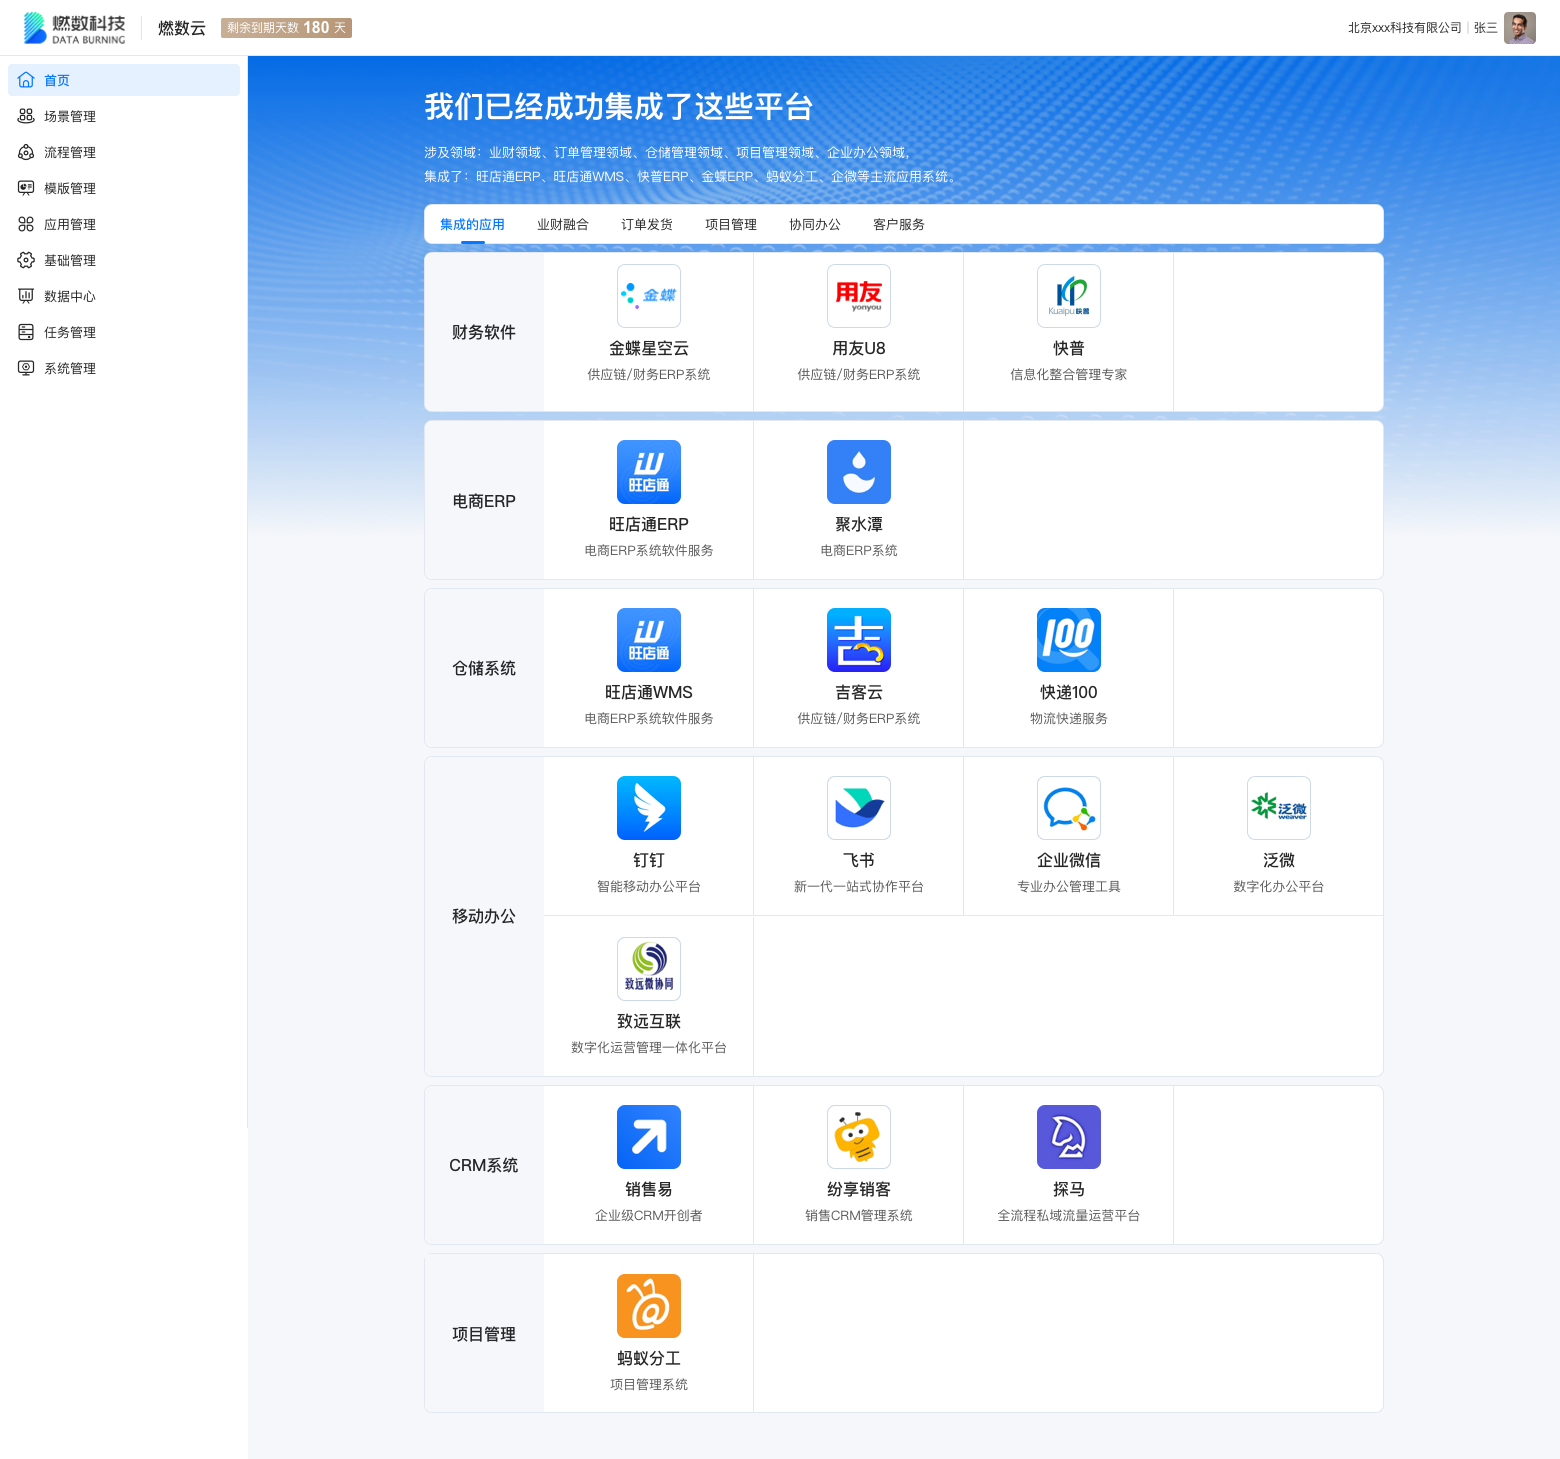Screen dimensions: 1560x1459
Task: Click the 仓储系统 category label
Action: pyautogui.click(x=484, y=668)
